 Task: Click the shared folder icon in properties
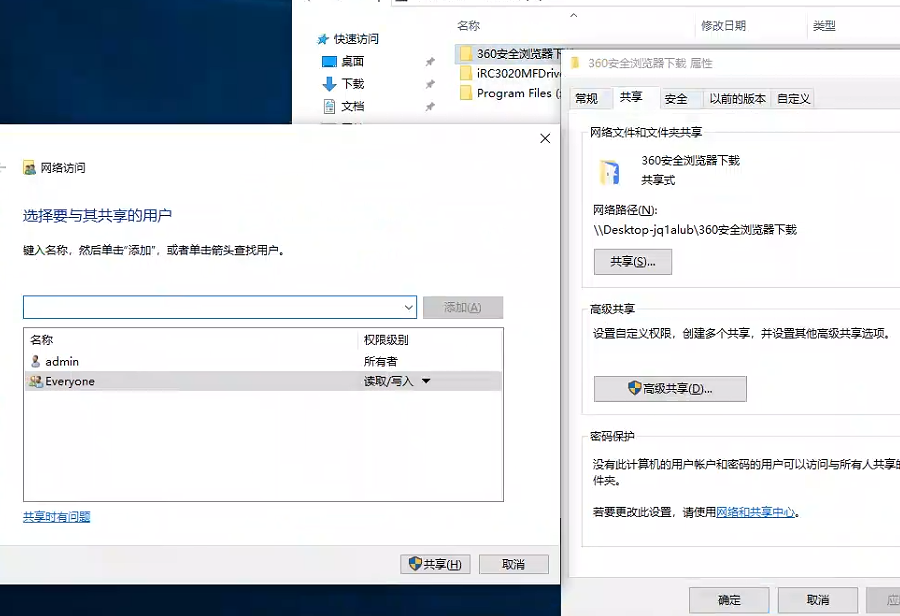[x=610, y=172]
